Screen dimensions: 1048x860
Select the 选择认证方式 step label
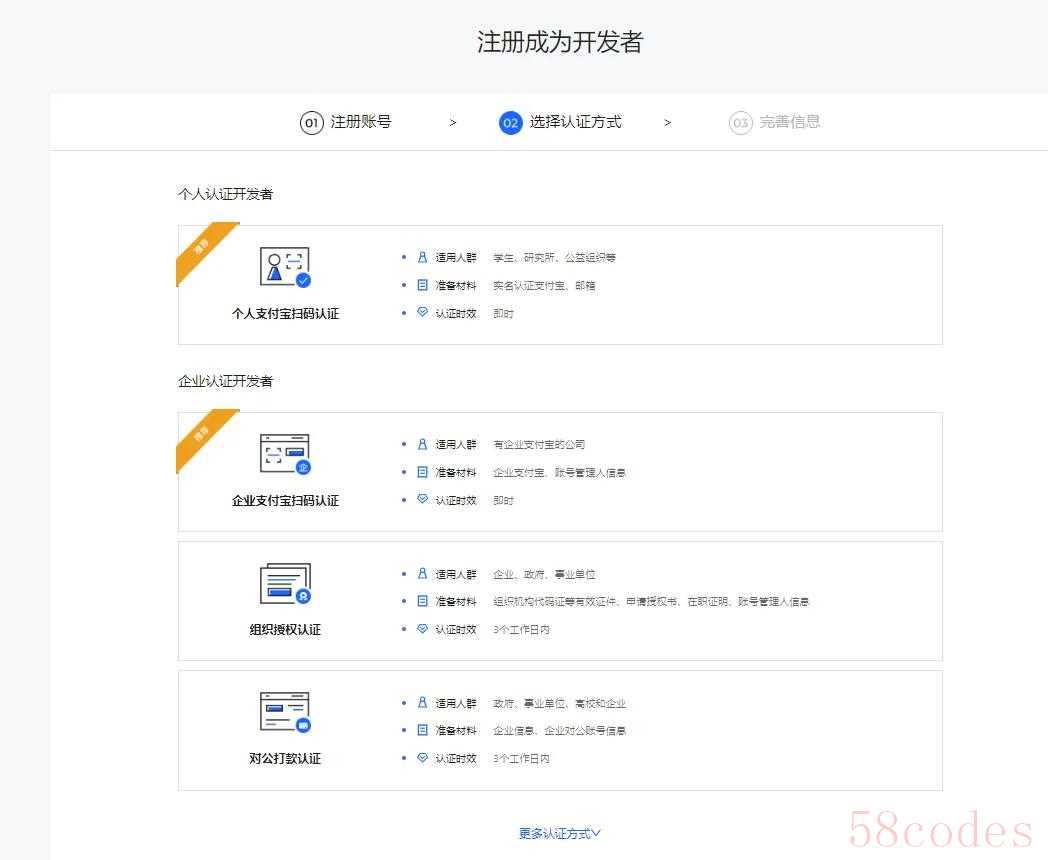point(575,122)
